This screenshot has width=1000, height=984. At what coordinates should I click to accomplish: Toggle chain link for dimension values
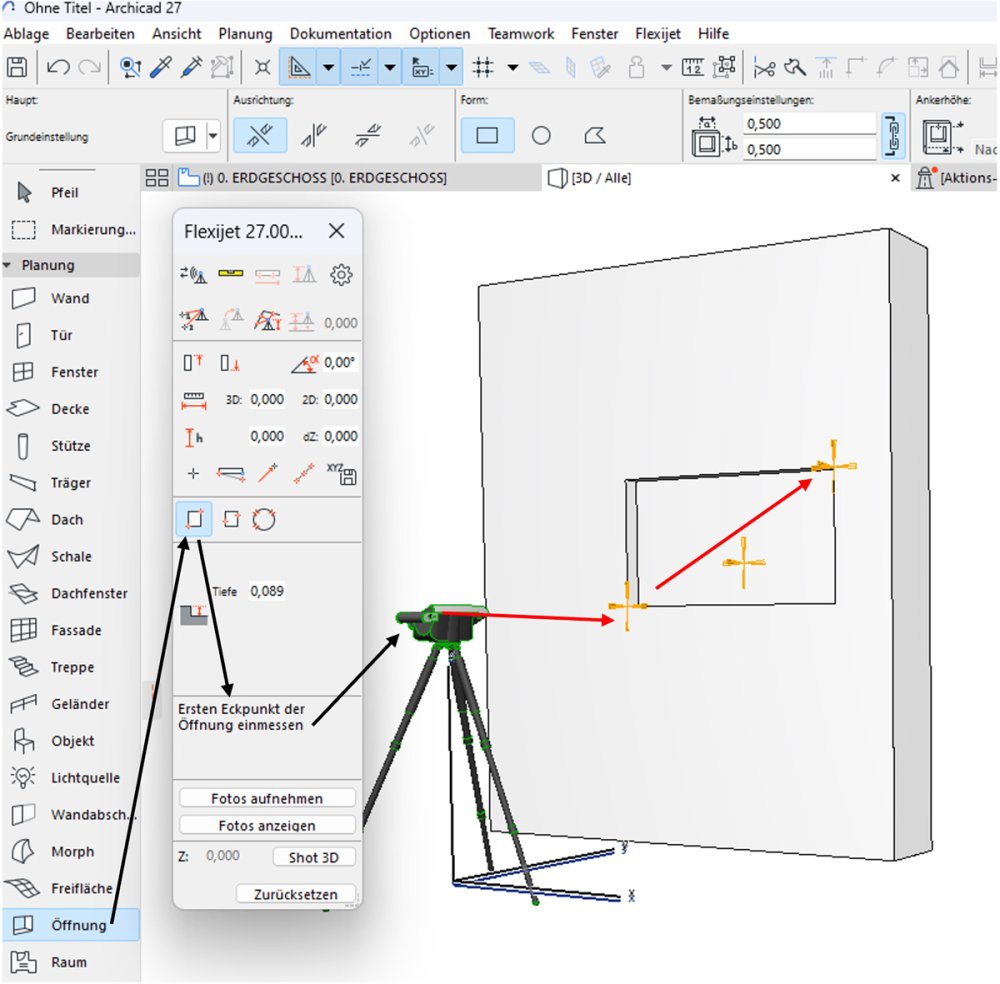coord(893,136)
